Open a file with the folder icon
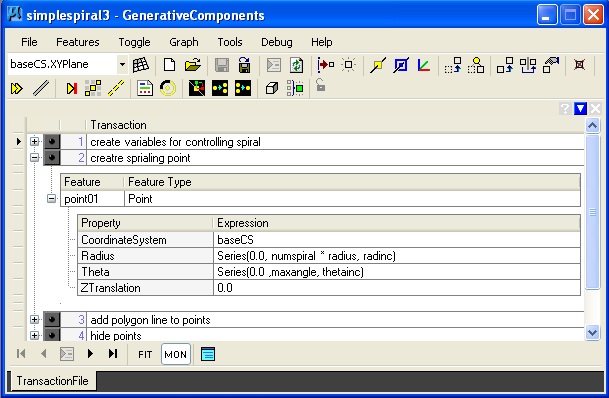 point(193,65)
